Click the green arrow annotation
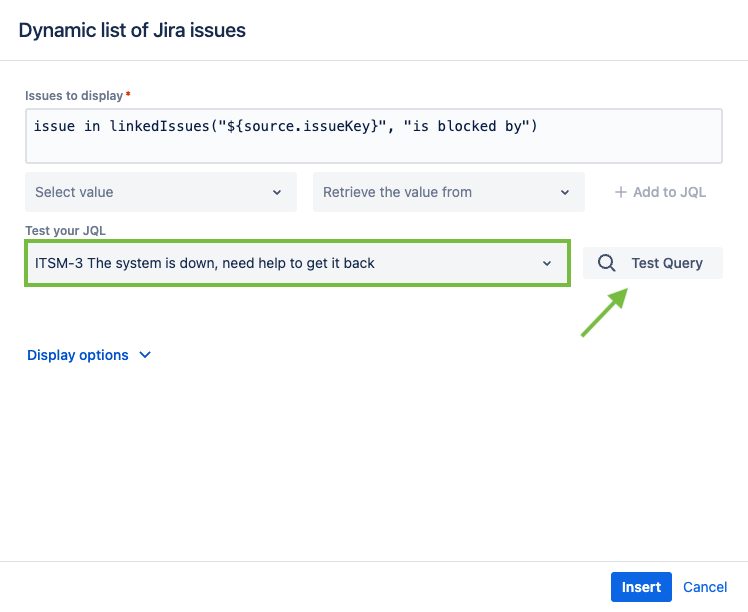The image size is (748, 612). coord(604,313)
